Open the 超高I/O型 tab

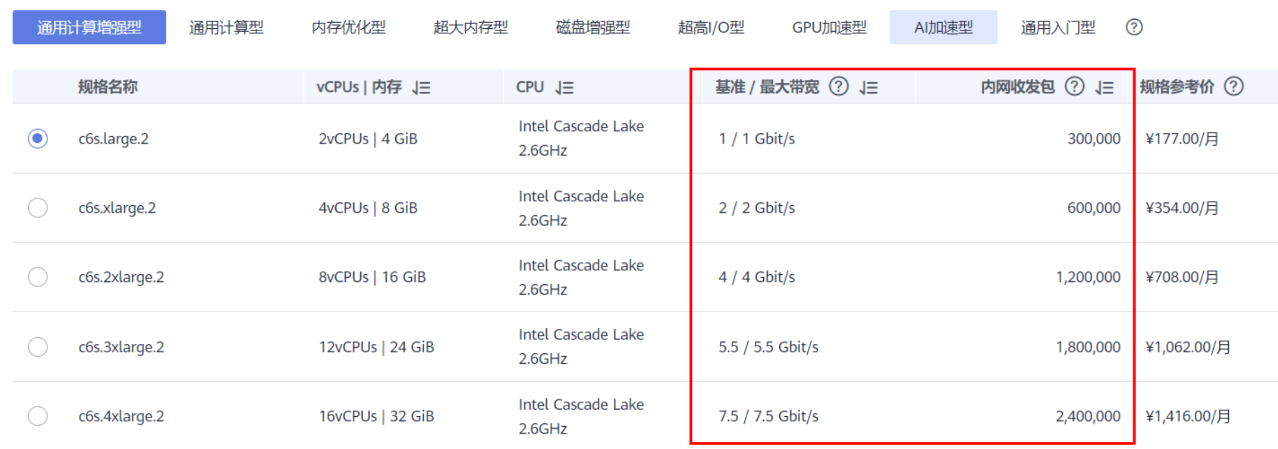(711, 28)
